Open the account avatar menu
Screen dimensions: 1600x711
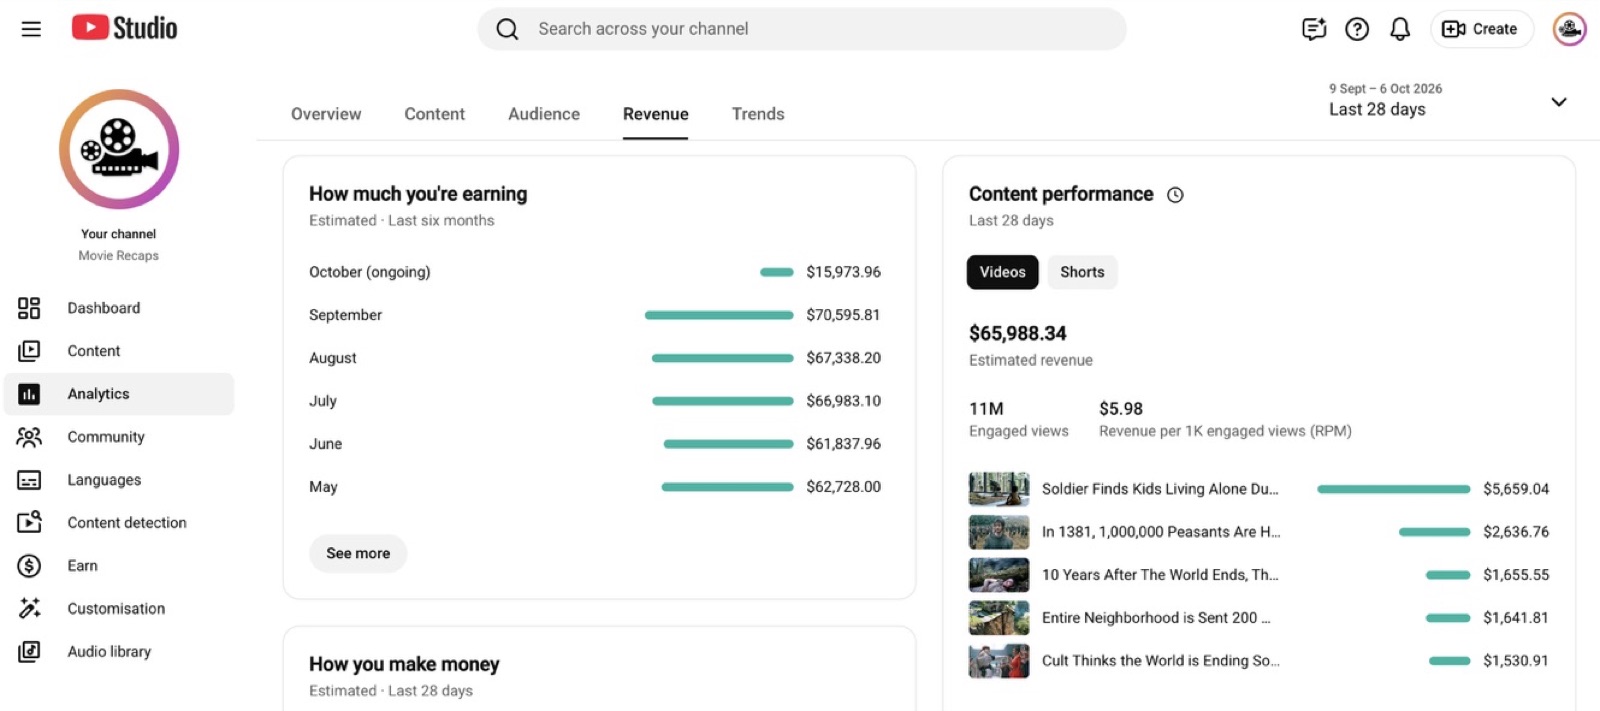[x=1569, y=29]
